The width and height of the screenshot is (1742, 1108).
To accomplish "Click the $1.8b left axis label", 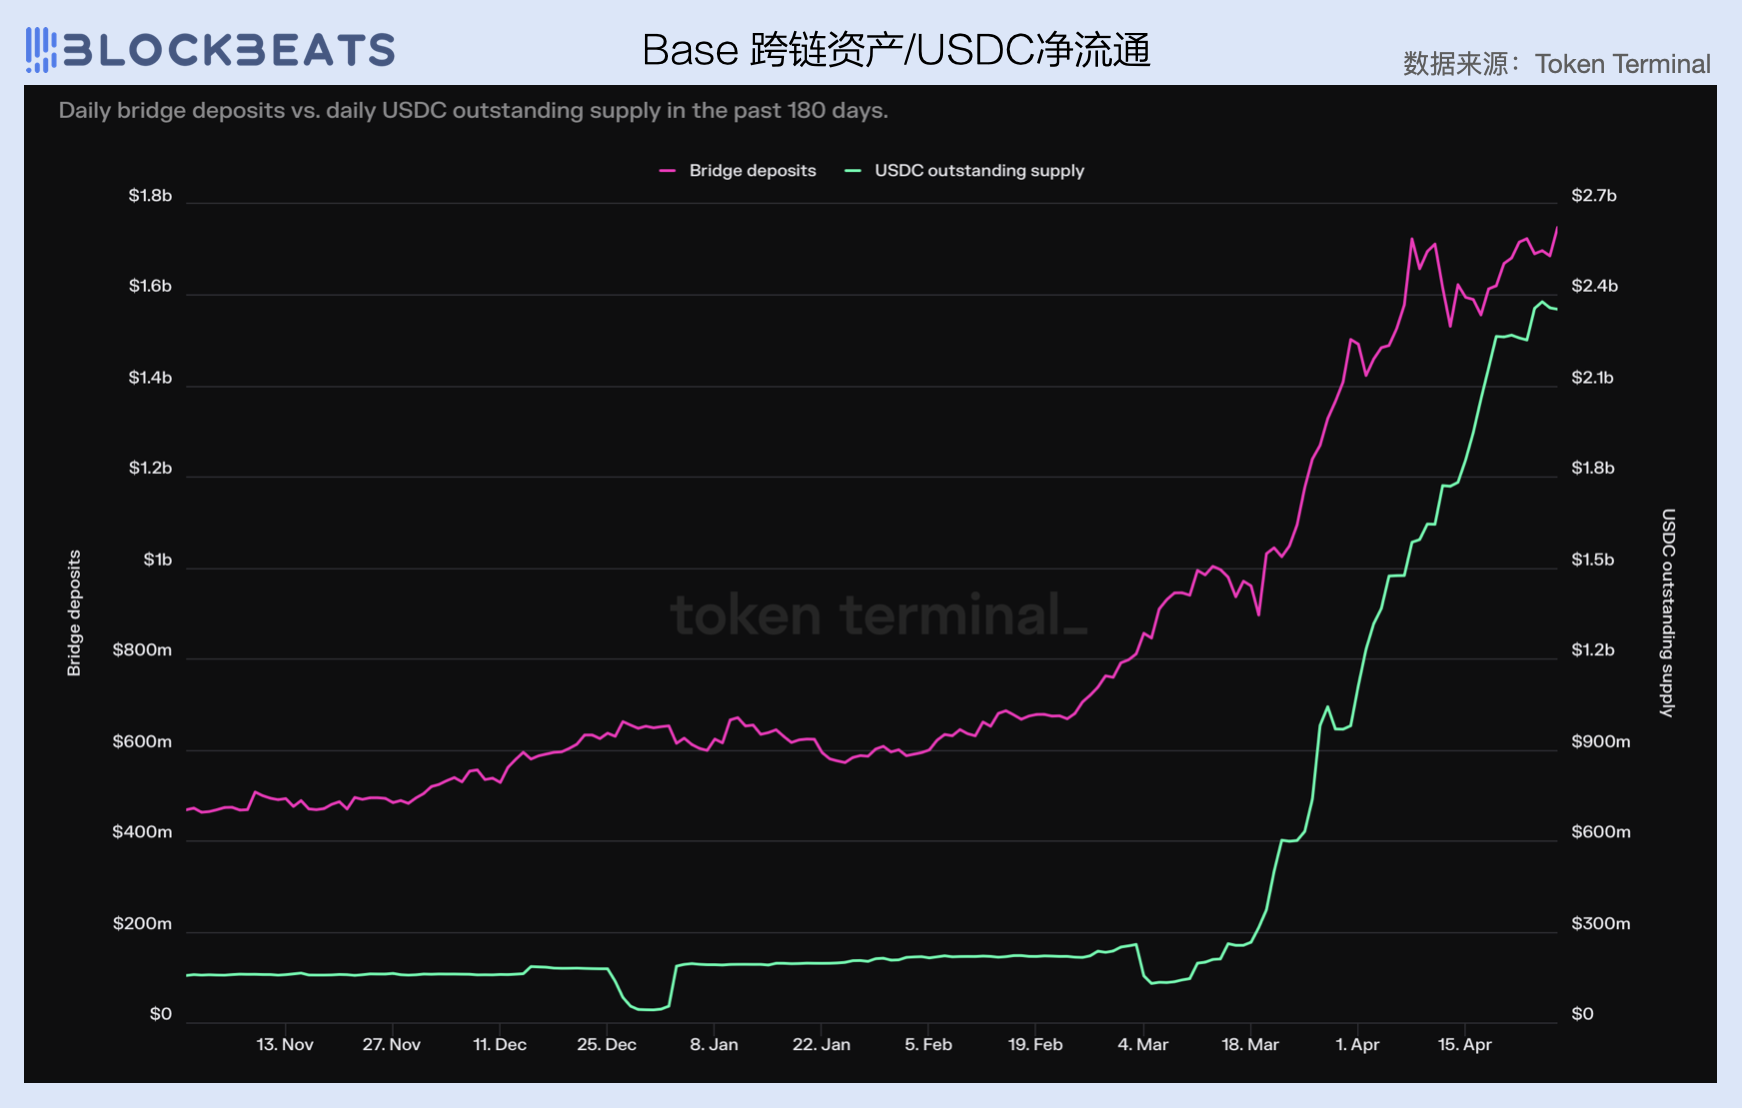I will click(x=150, y=196).
